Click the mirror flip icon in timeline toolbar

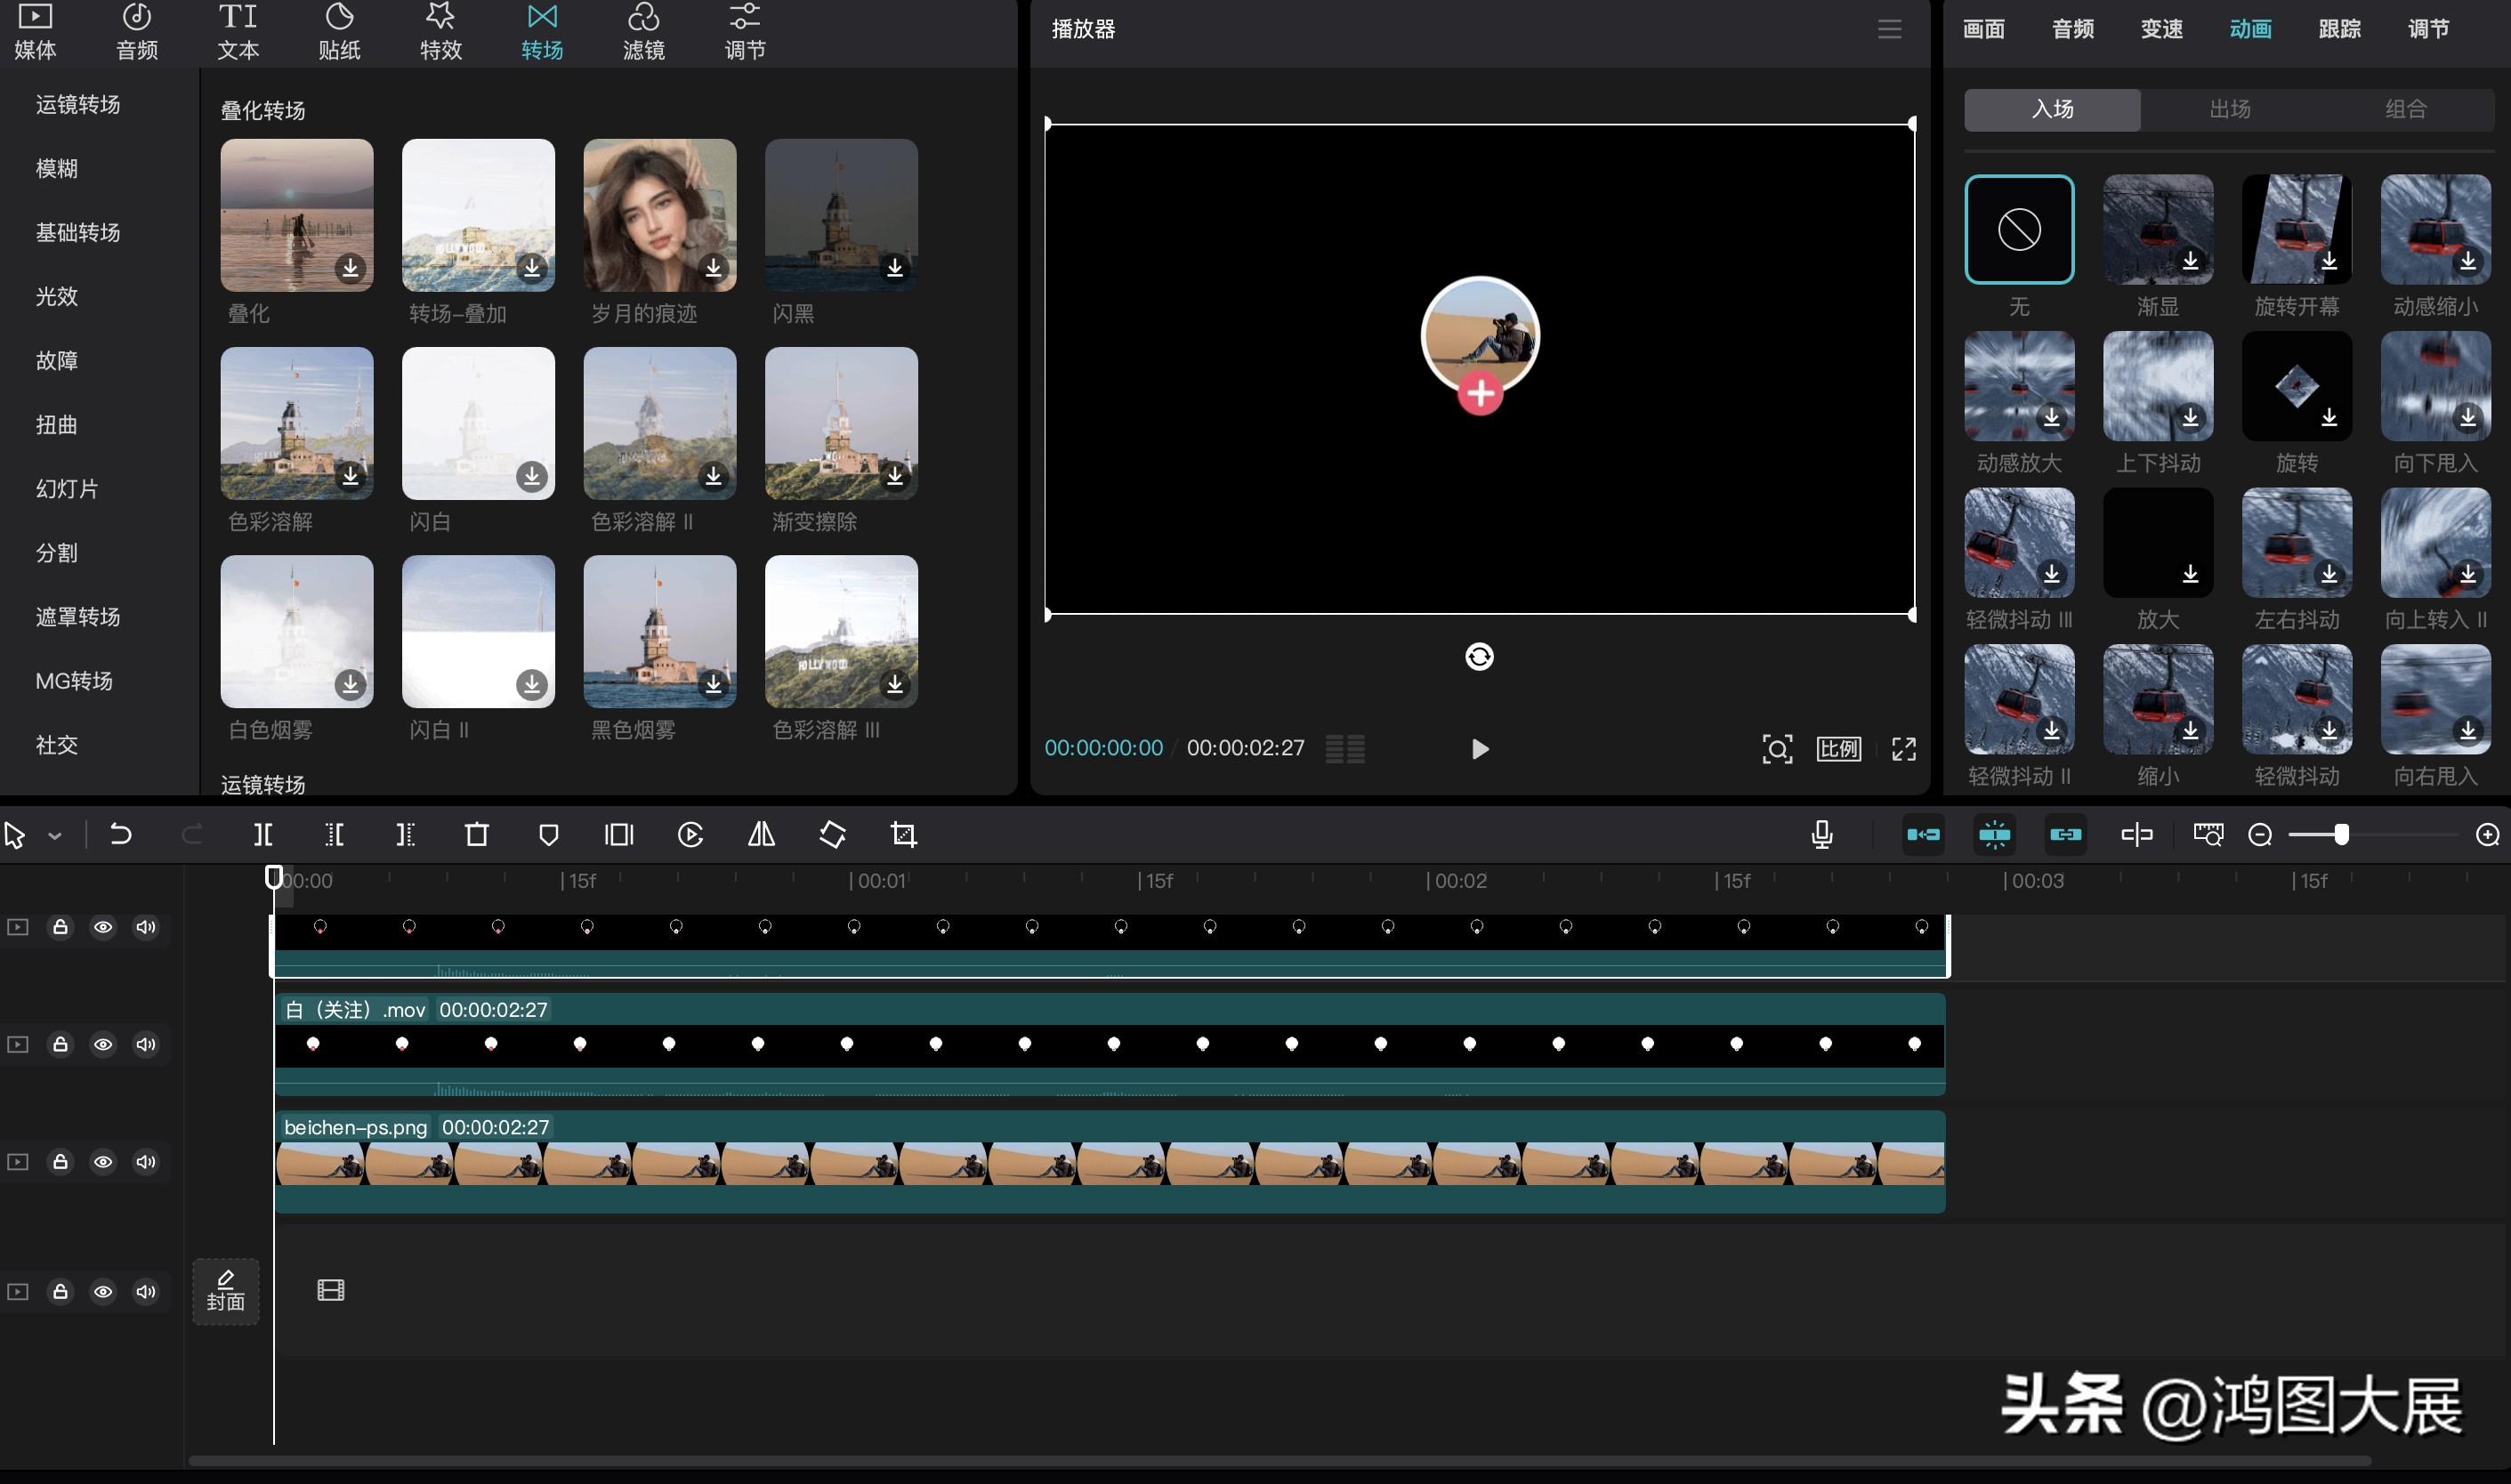coord(762,834)
